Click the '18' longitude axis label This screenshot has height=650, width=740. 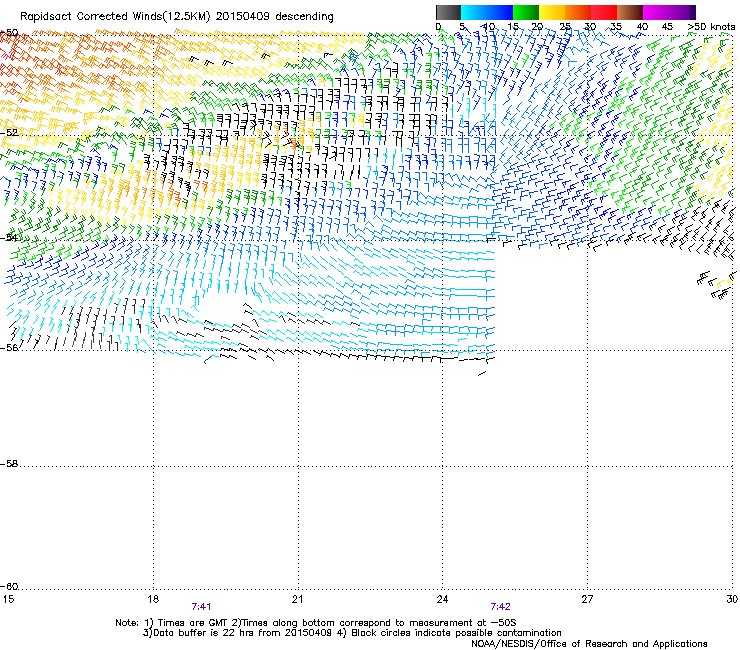pyautogui.click(x=152, y=599)
